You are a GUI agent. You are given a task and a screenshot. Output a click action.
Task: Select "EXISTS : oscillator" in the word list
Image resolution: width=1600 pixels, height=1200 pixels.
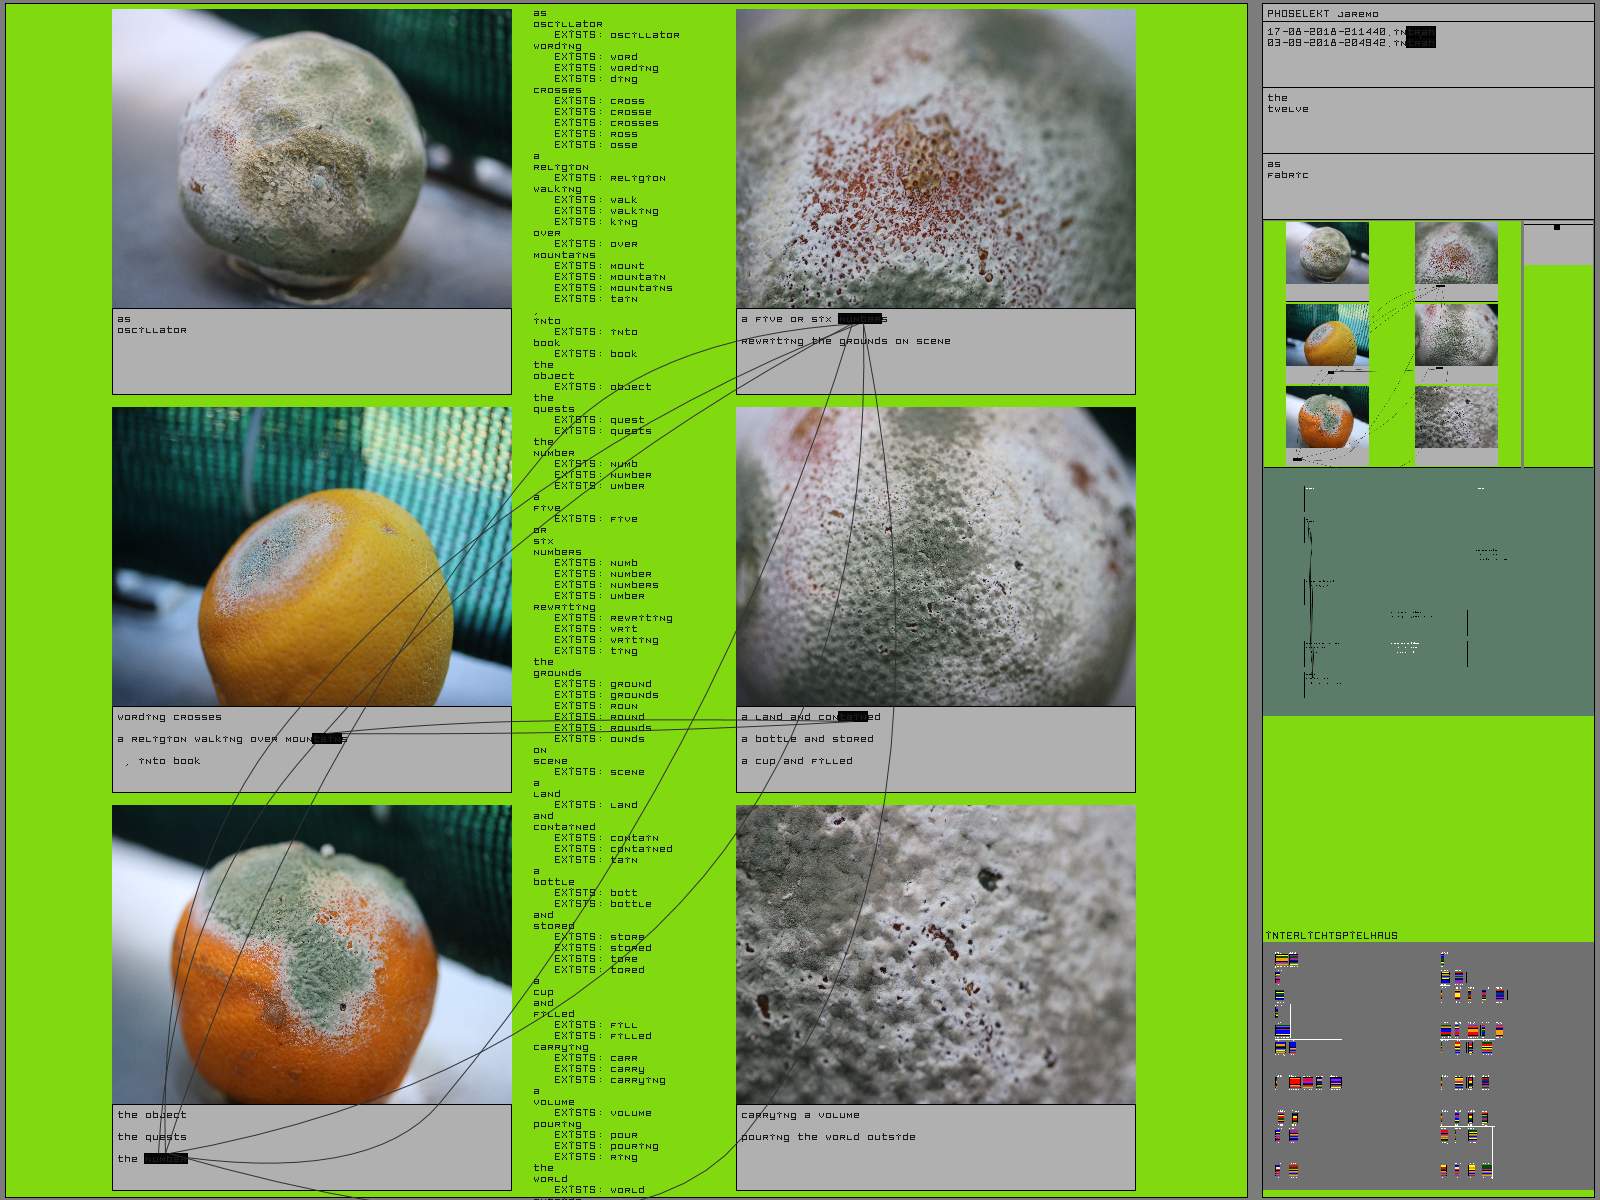pos(616,35)
